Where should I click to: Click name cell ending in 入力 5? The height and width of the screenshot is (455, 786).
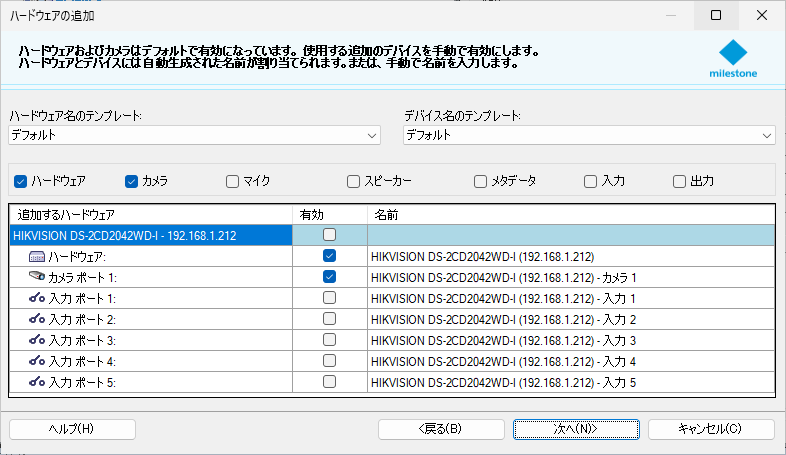click(571, 383)
